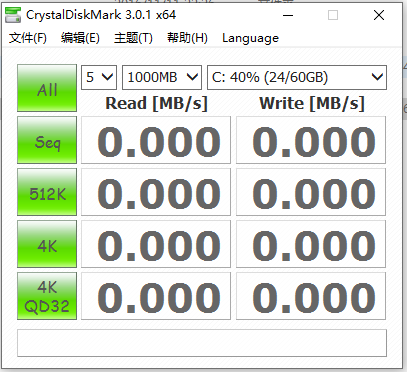Open the test count dropdown showing 5

[99, 77]
